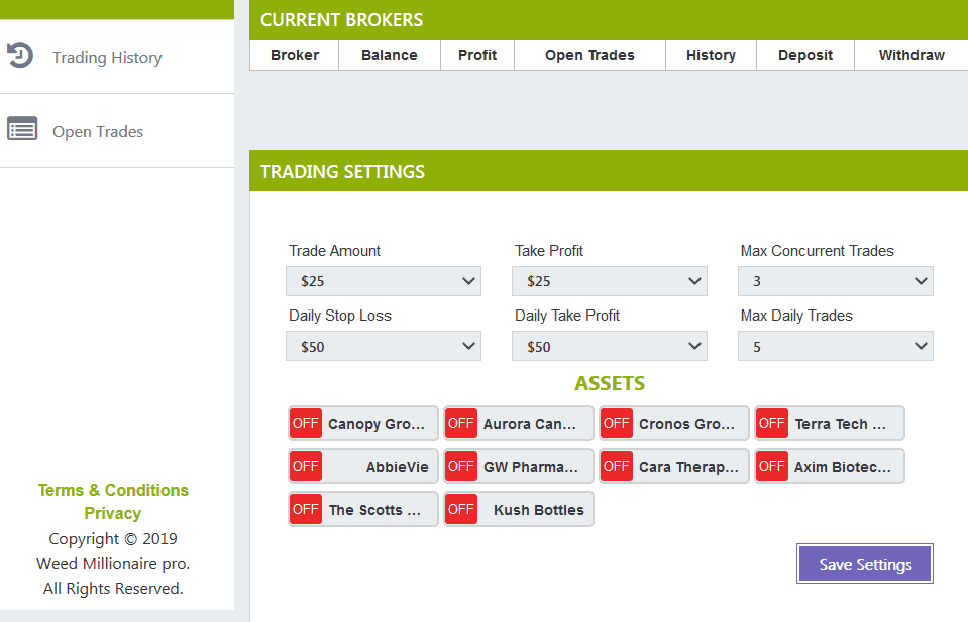Click the Open Trades list icon

[22, 128]
